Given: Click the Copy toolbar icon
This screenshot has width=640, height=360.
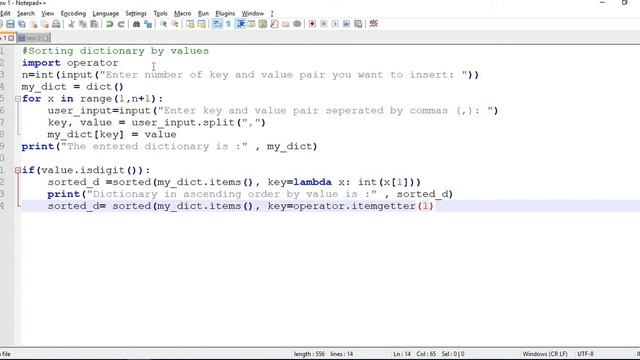Looking at the screenshot, I should tap(83, 24).
